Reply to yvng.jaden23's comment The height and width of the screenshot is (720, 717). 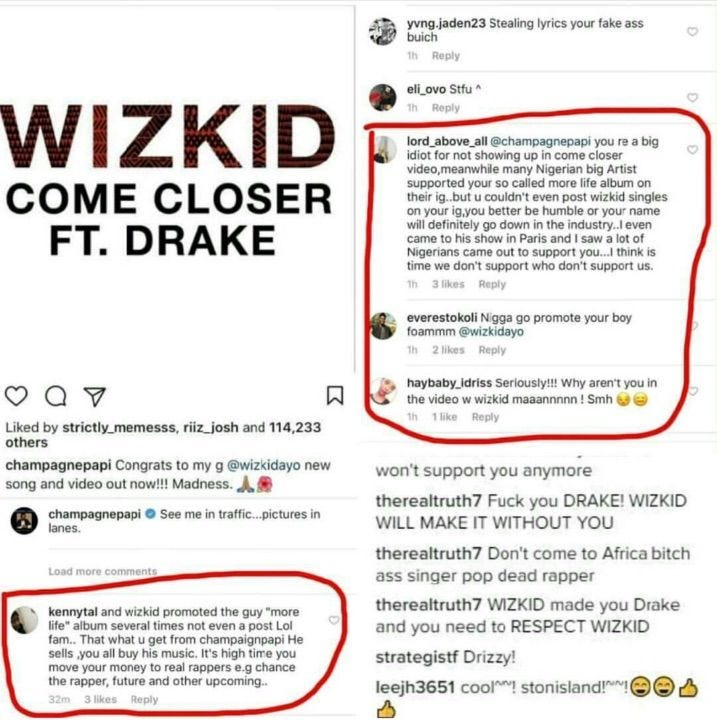[x=446, y=56]
